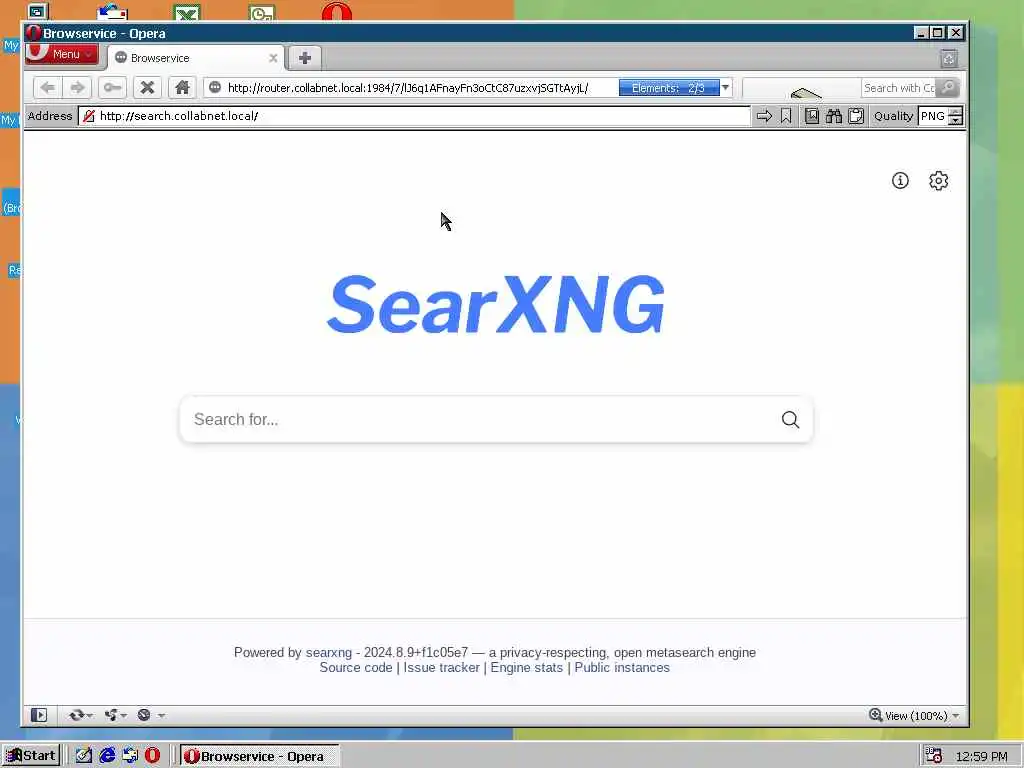Open the Browservice download/save page icon
The height and width of the screenshot is (768, 1024).
[812, 116]
